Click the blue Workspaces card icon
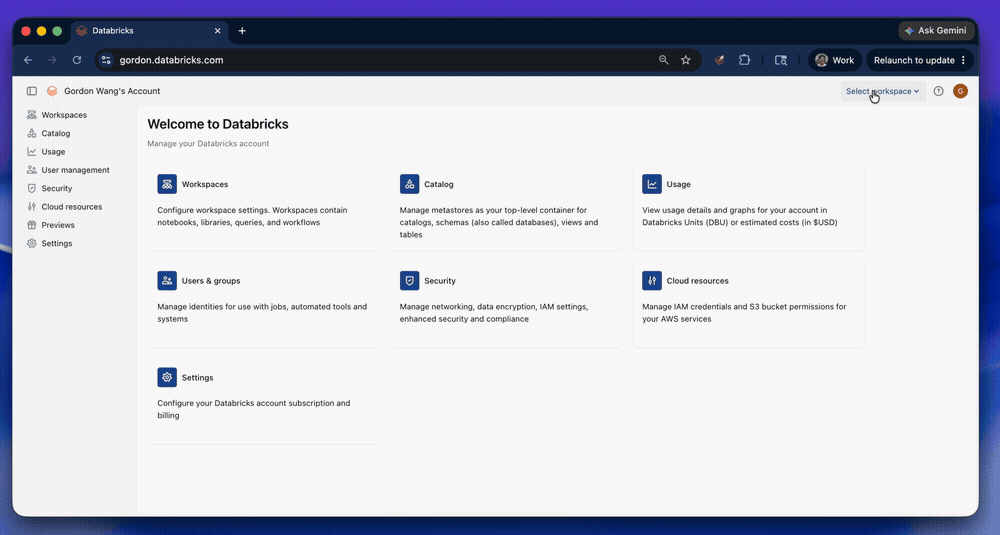The width and height of the screenshot is (1000, 535). [167, 184]
